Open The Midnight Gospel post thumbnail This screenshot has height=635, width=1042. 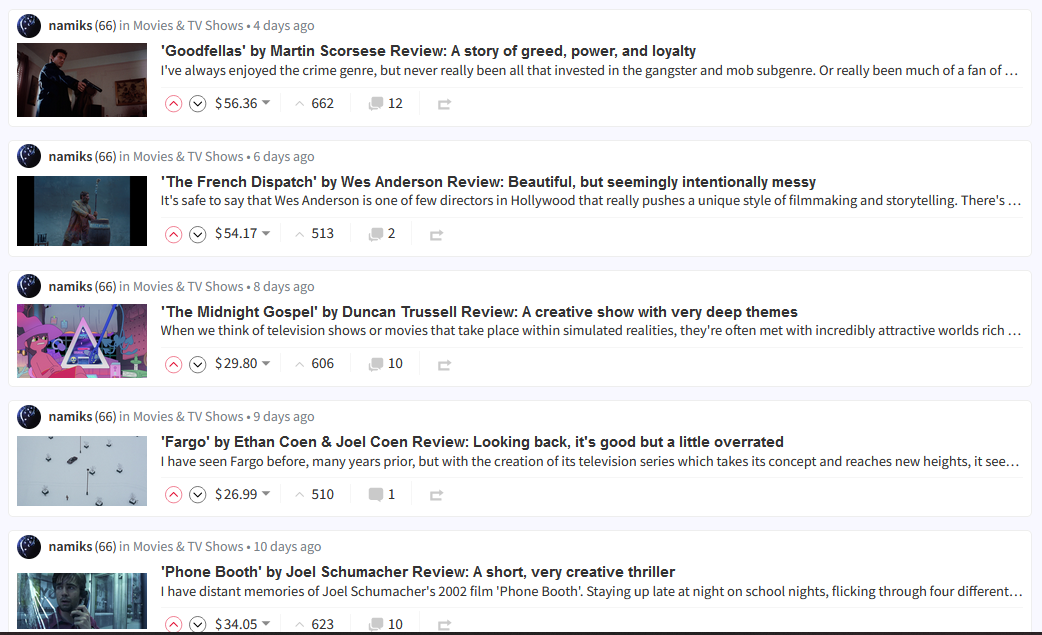click(x=82, y=341)
